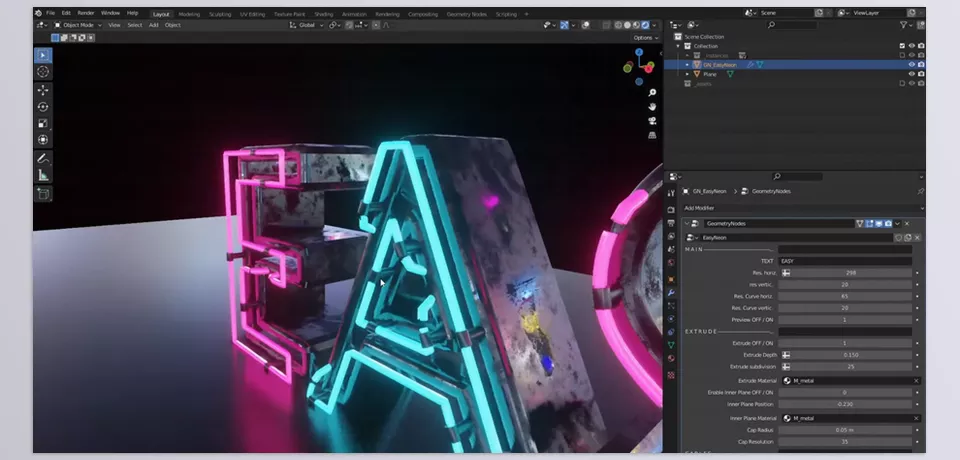Expand the Plane tree item

pos(687,74)
